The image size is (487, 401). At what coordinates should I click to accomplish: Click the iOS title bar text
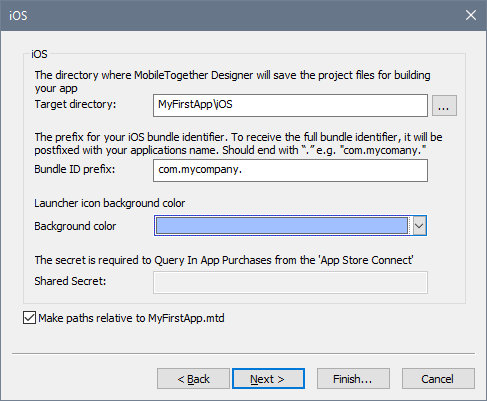(x=18, y=16)
